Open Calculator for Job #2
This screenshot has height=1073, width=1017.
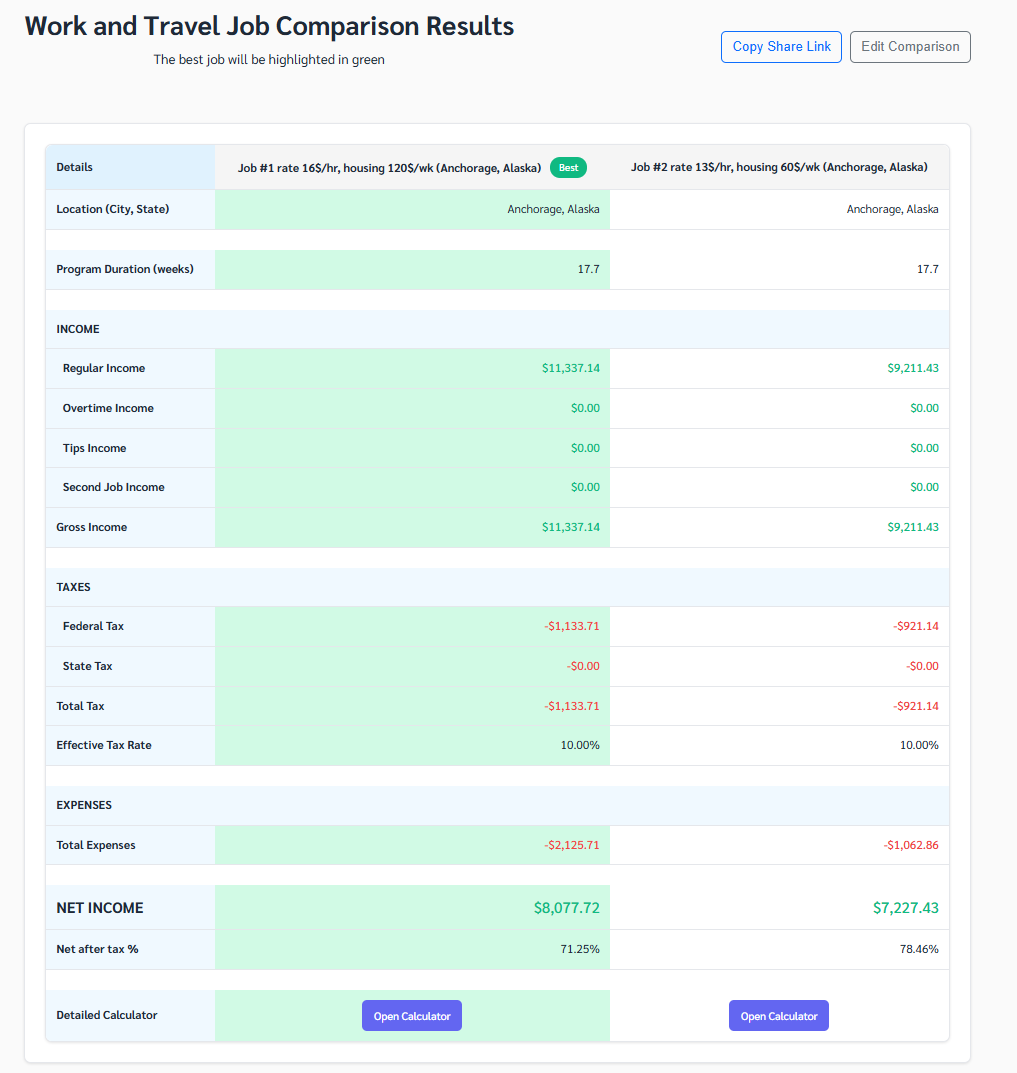[x=779, y=1016]
